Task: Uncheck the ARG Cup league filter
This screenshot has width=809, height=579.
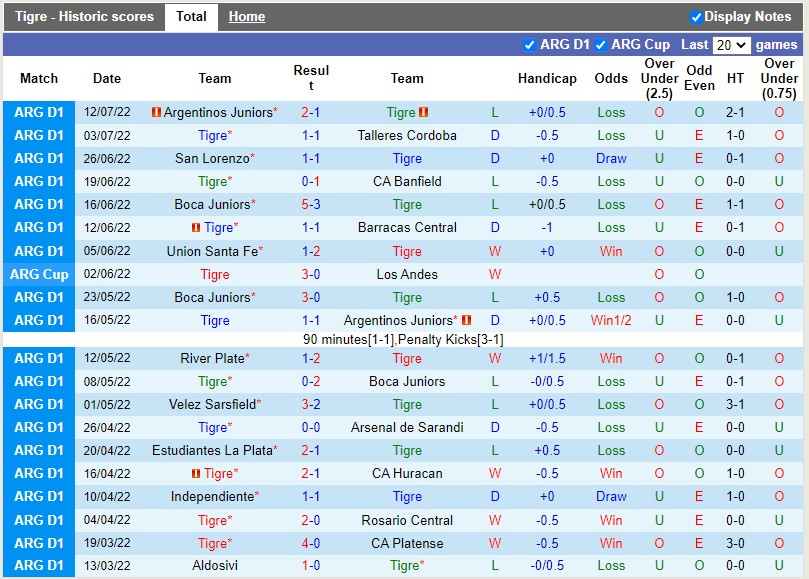Action: coord(600,45)
